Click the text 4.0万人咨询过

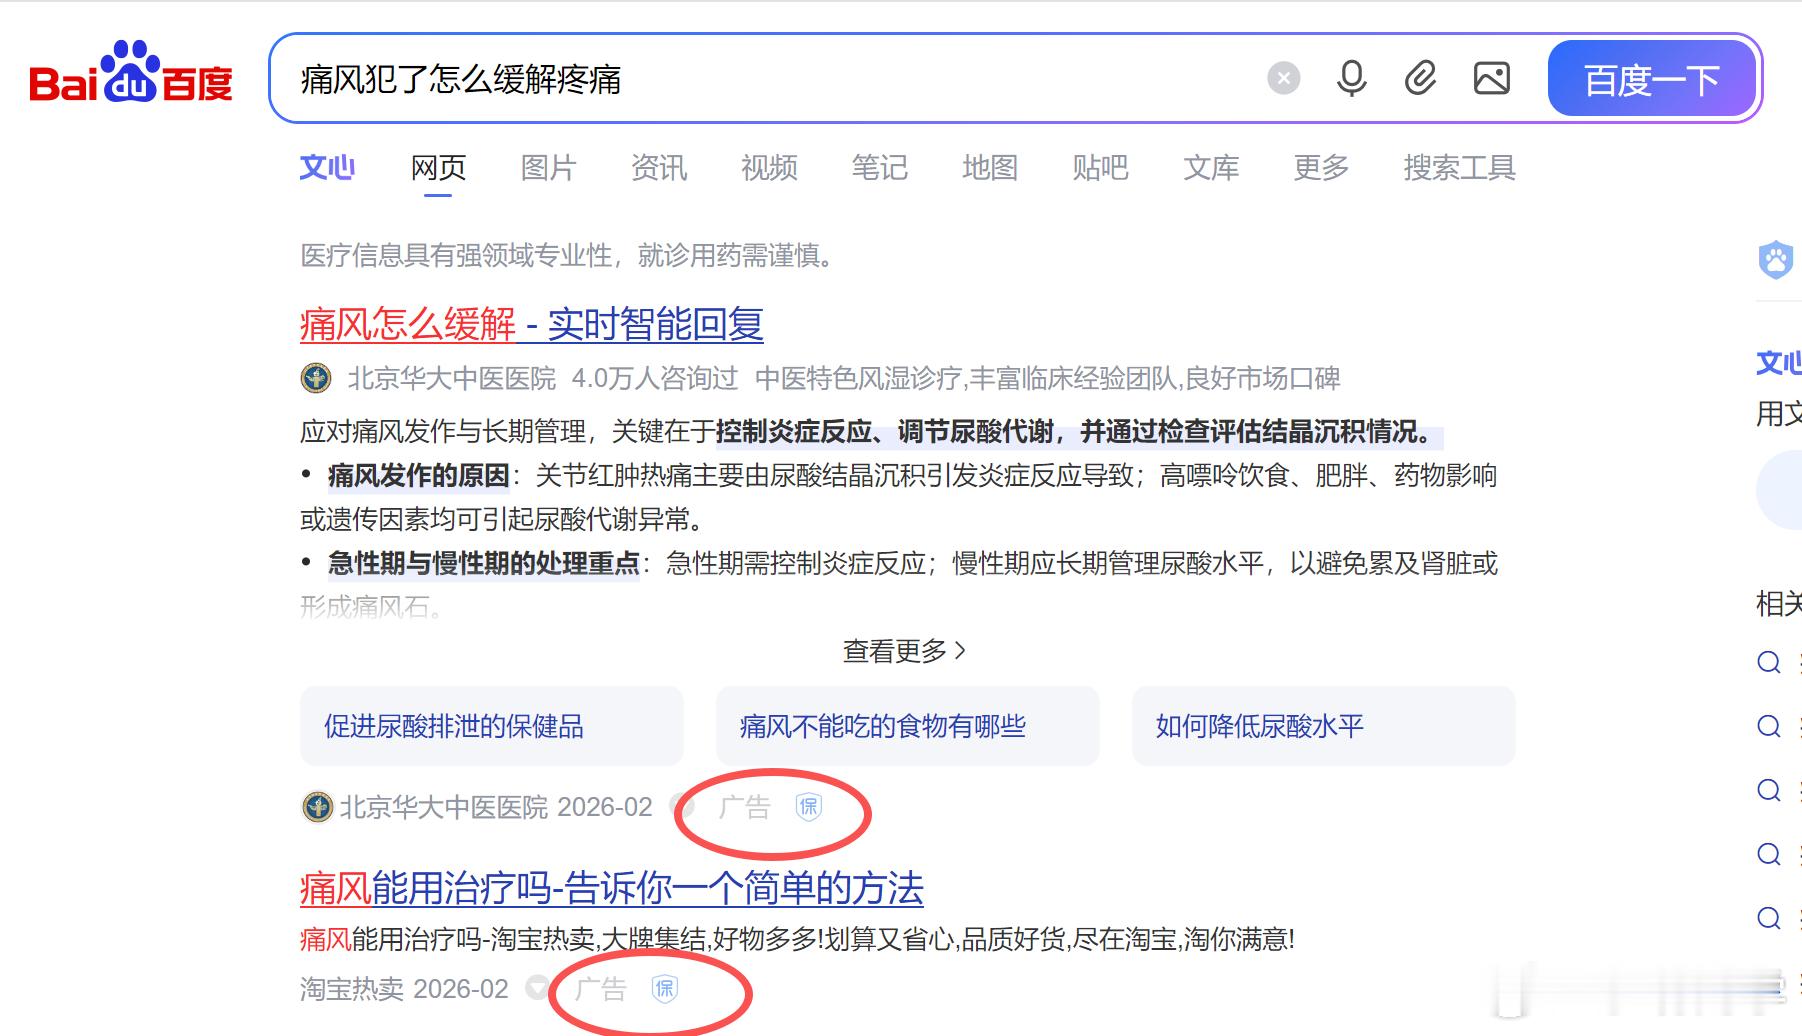click(x=655, y=379)
